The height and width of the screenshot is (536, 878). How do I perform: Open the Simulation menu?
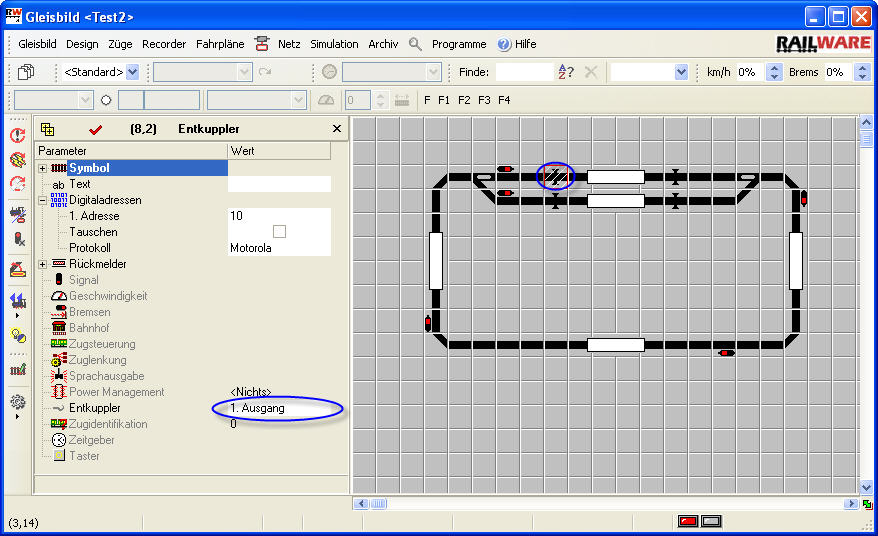click(x=334, y=44)
